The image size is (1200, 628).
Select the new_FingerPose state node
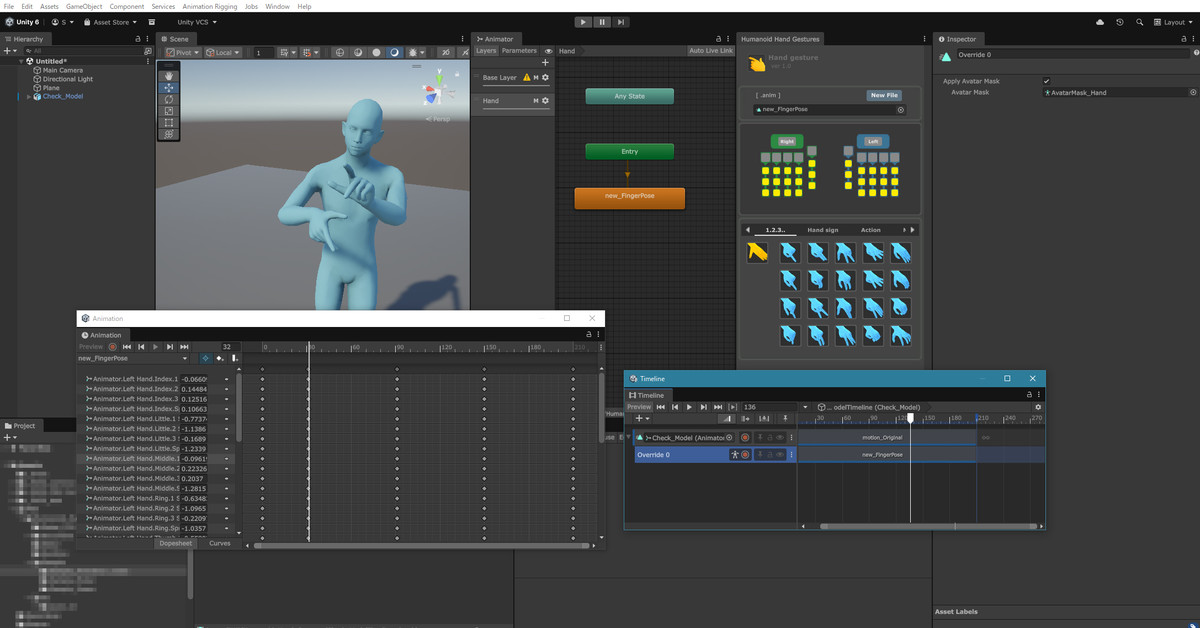[x=629, y=198]
